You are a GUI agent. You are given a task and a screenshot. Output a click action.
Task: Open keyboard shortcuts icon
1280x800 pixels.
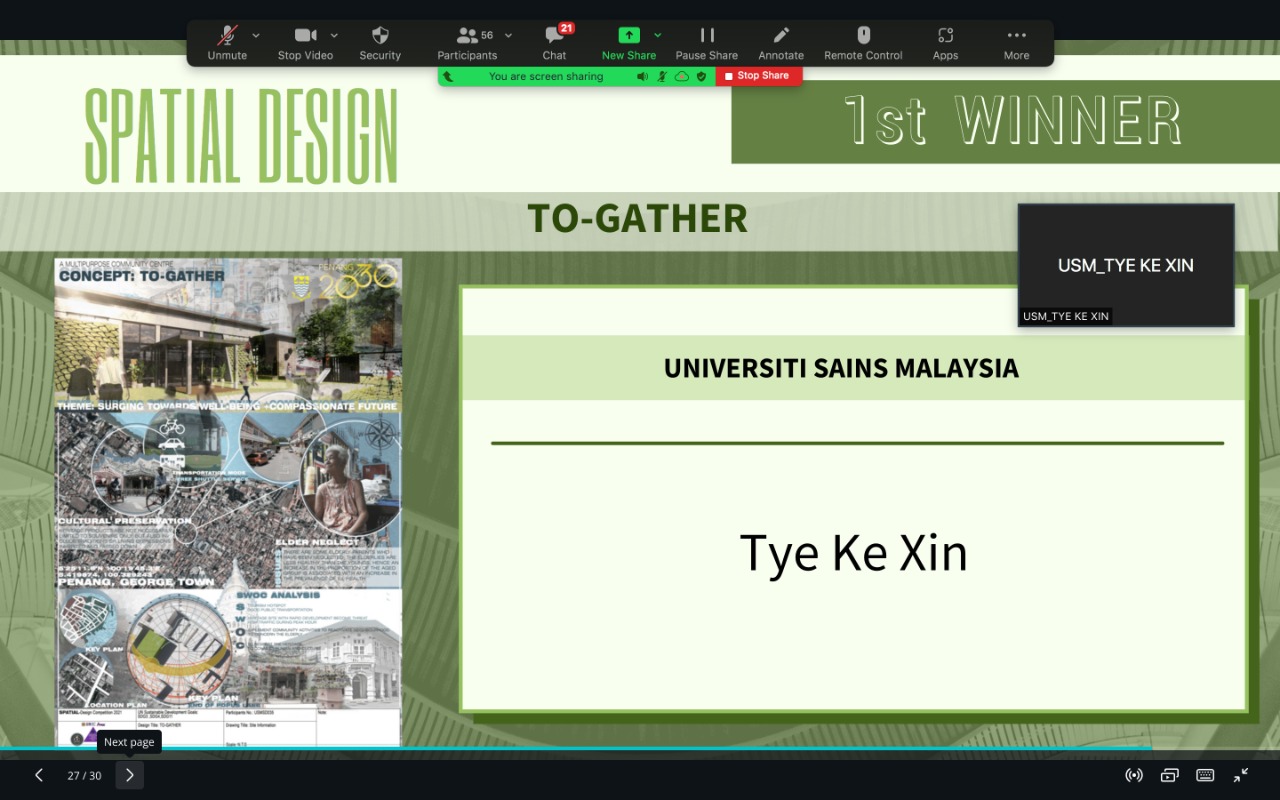click(x=1205, y=775)
